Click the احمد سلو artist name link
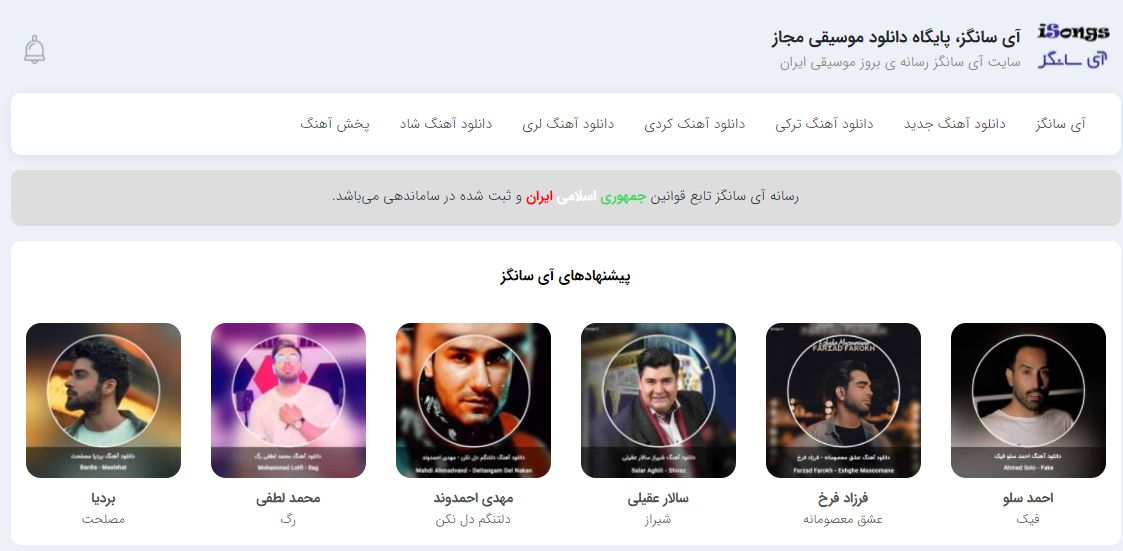 (1028, 498)
